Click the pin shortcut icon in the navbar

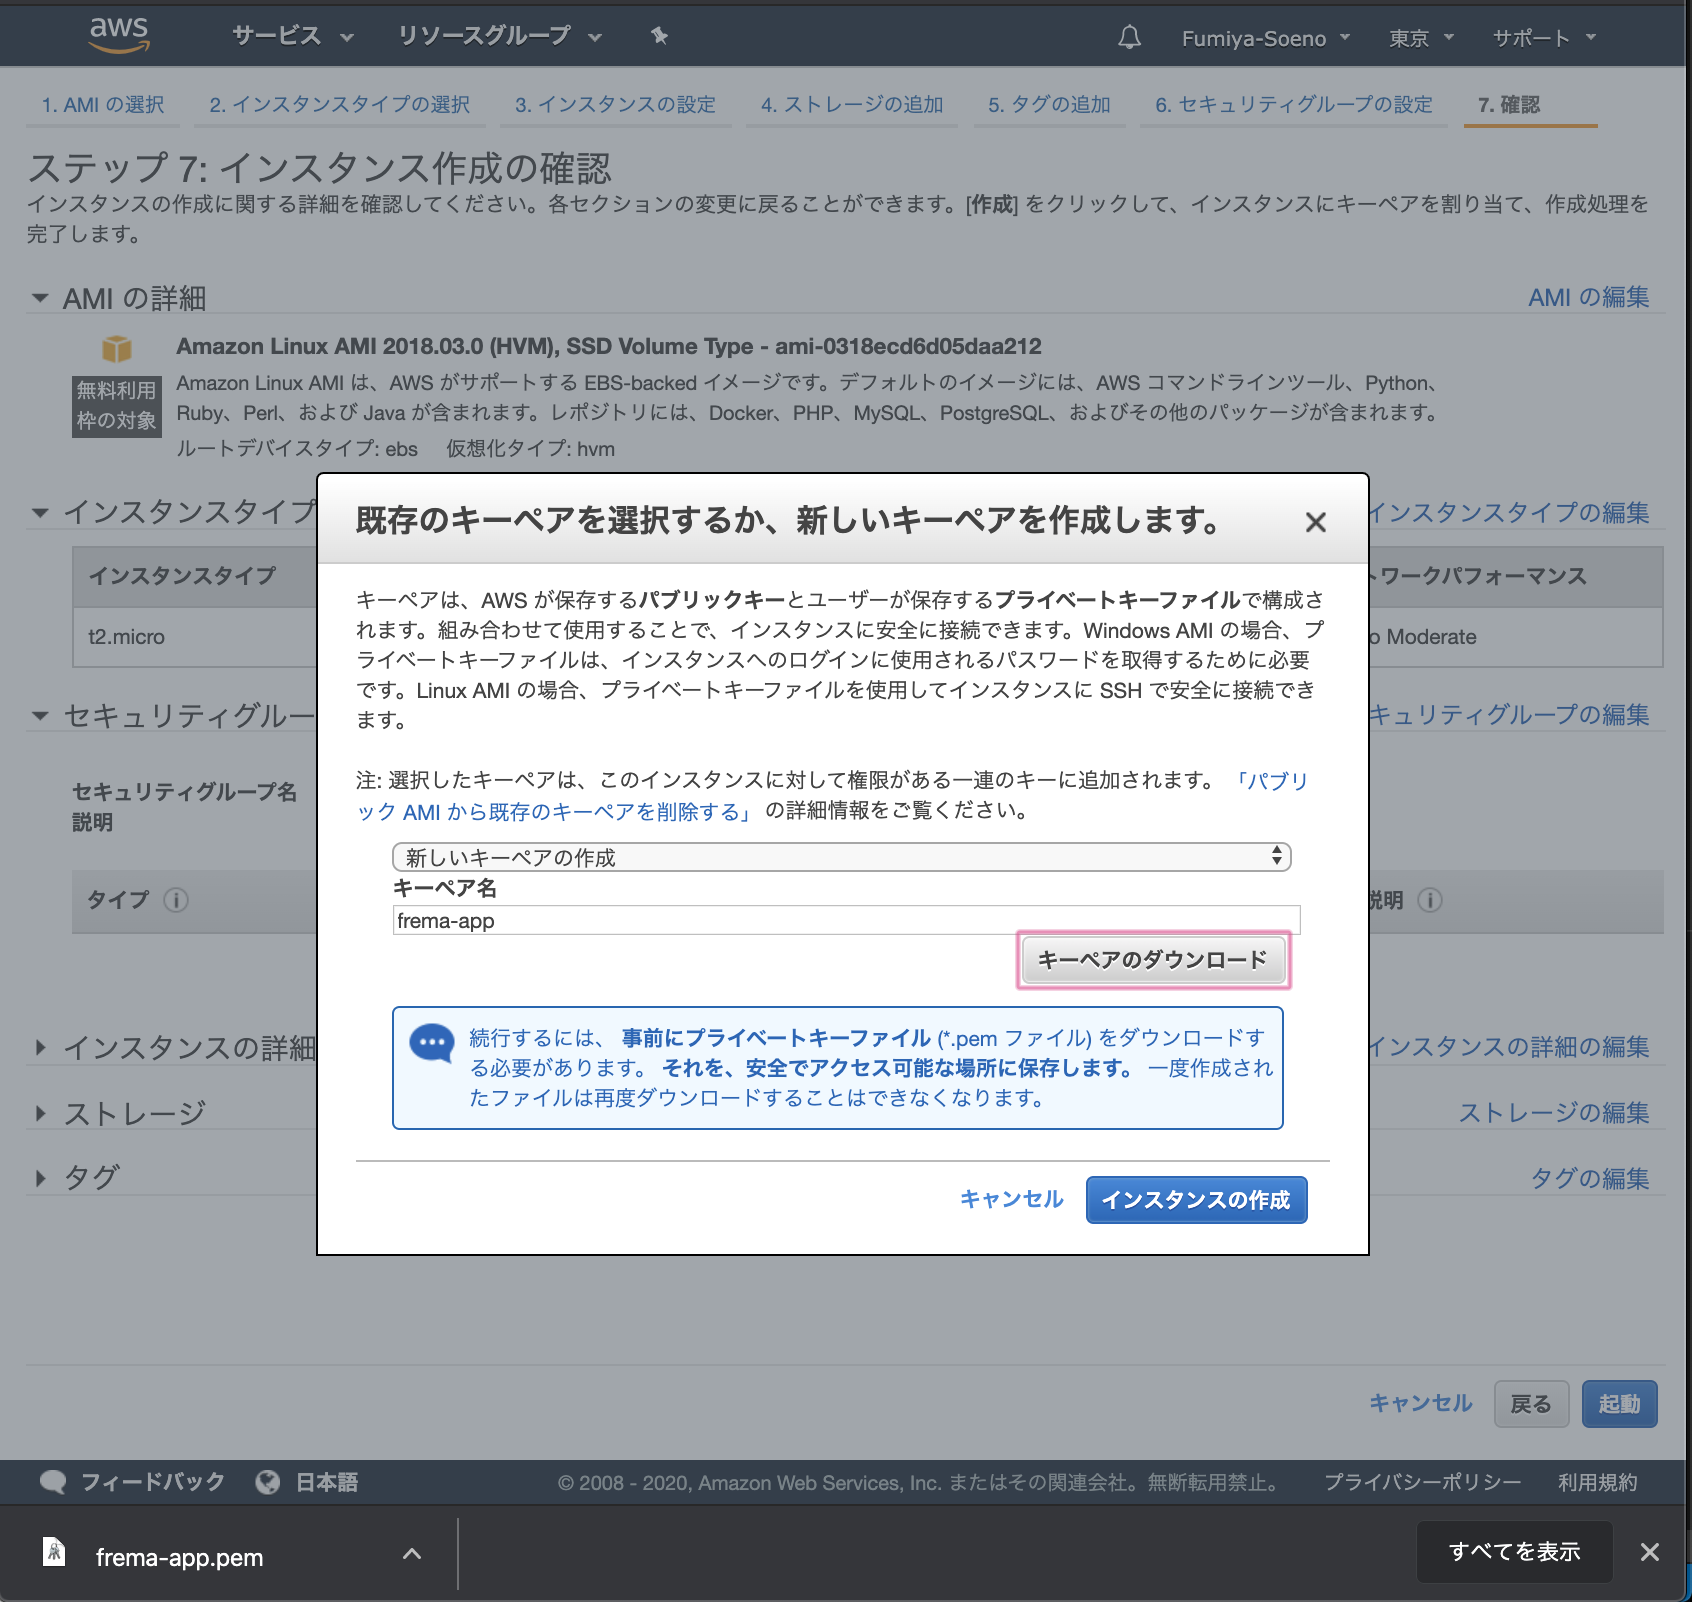[659, 36]
